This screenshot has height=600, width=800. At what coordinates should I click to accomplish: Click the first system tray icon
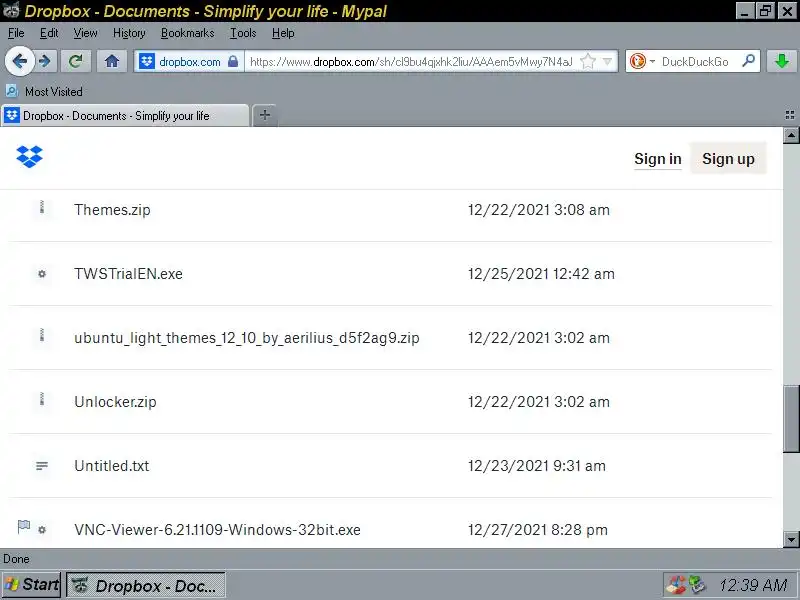coord(676,585)
